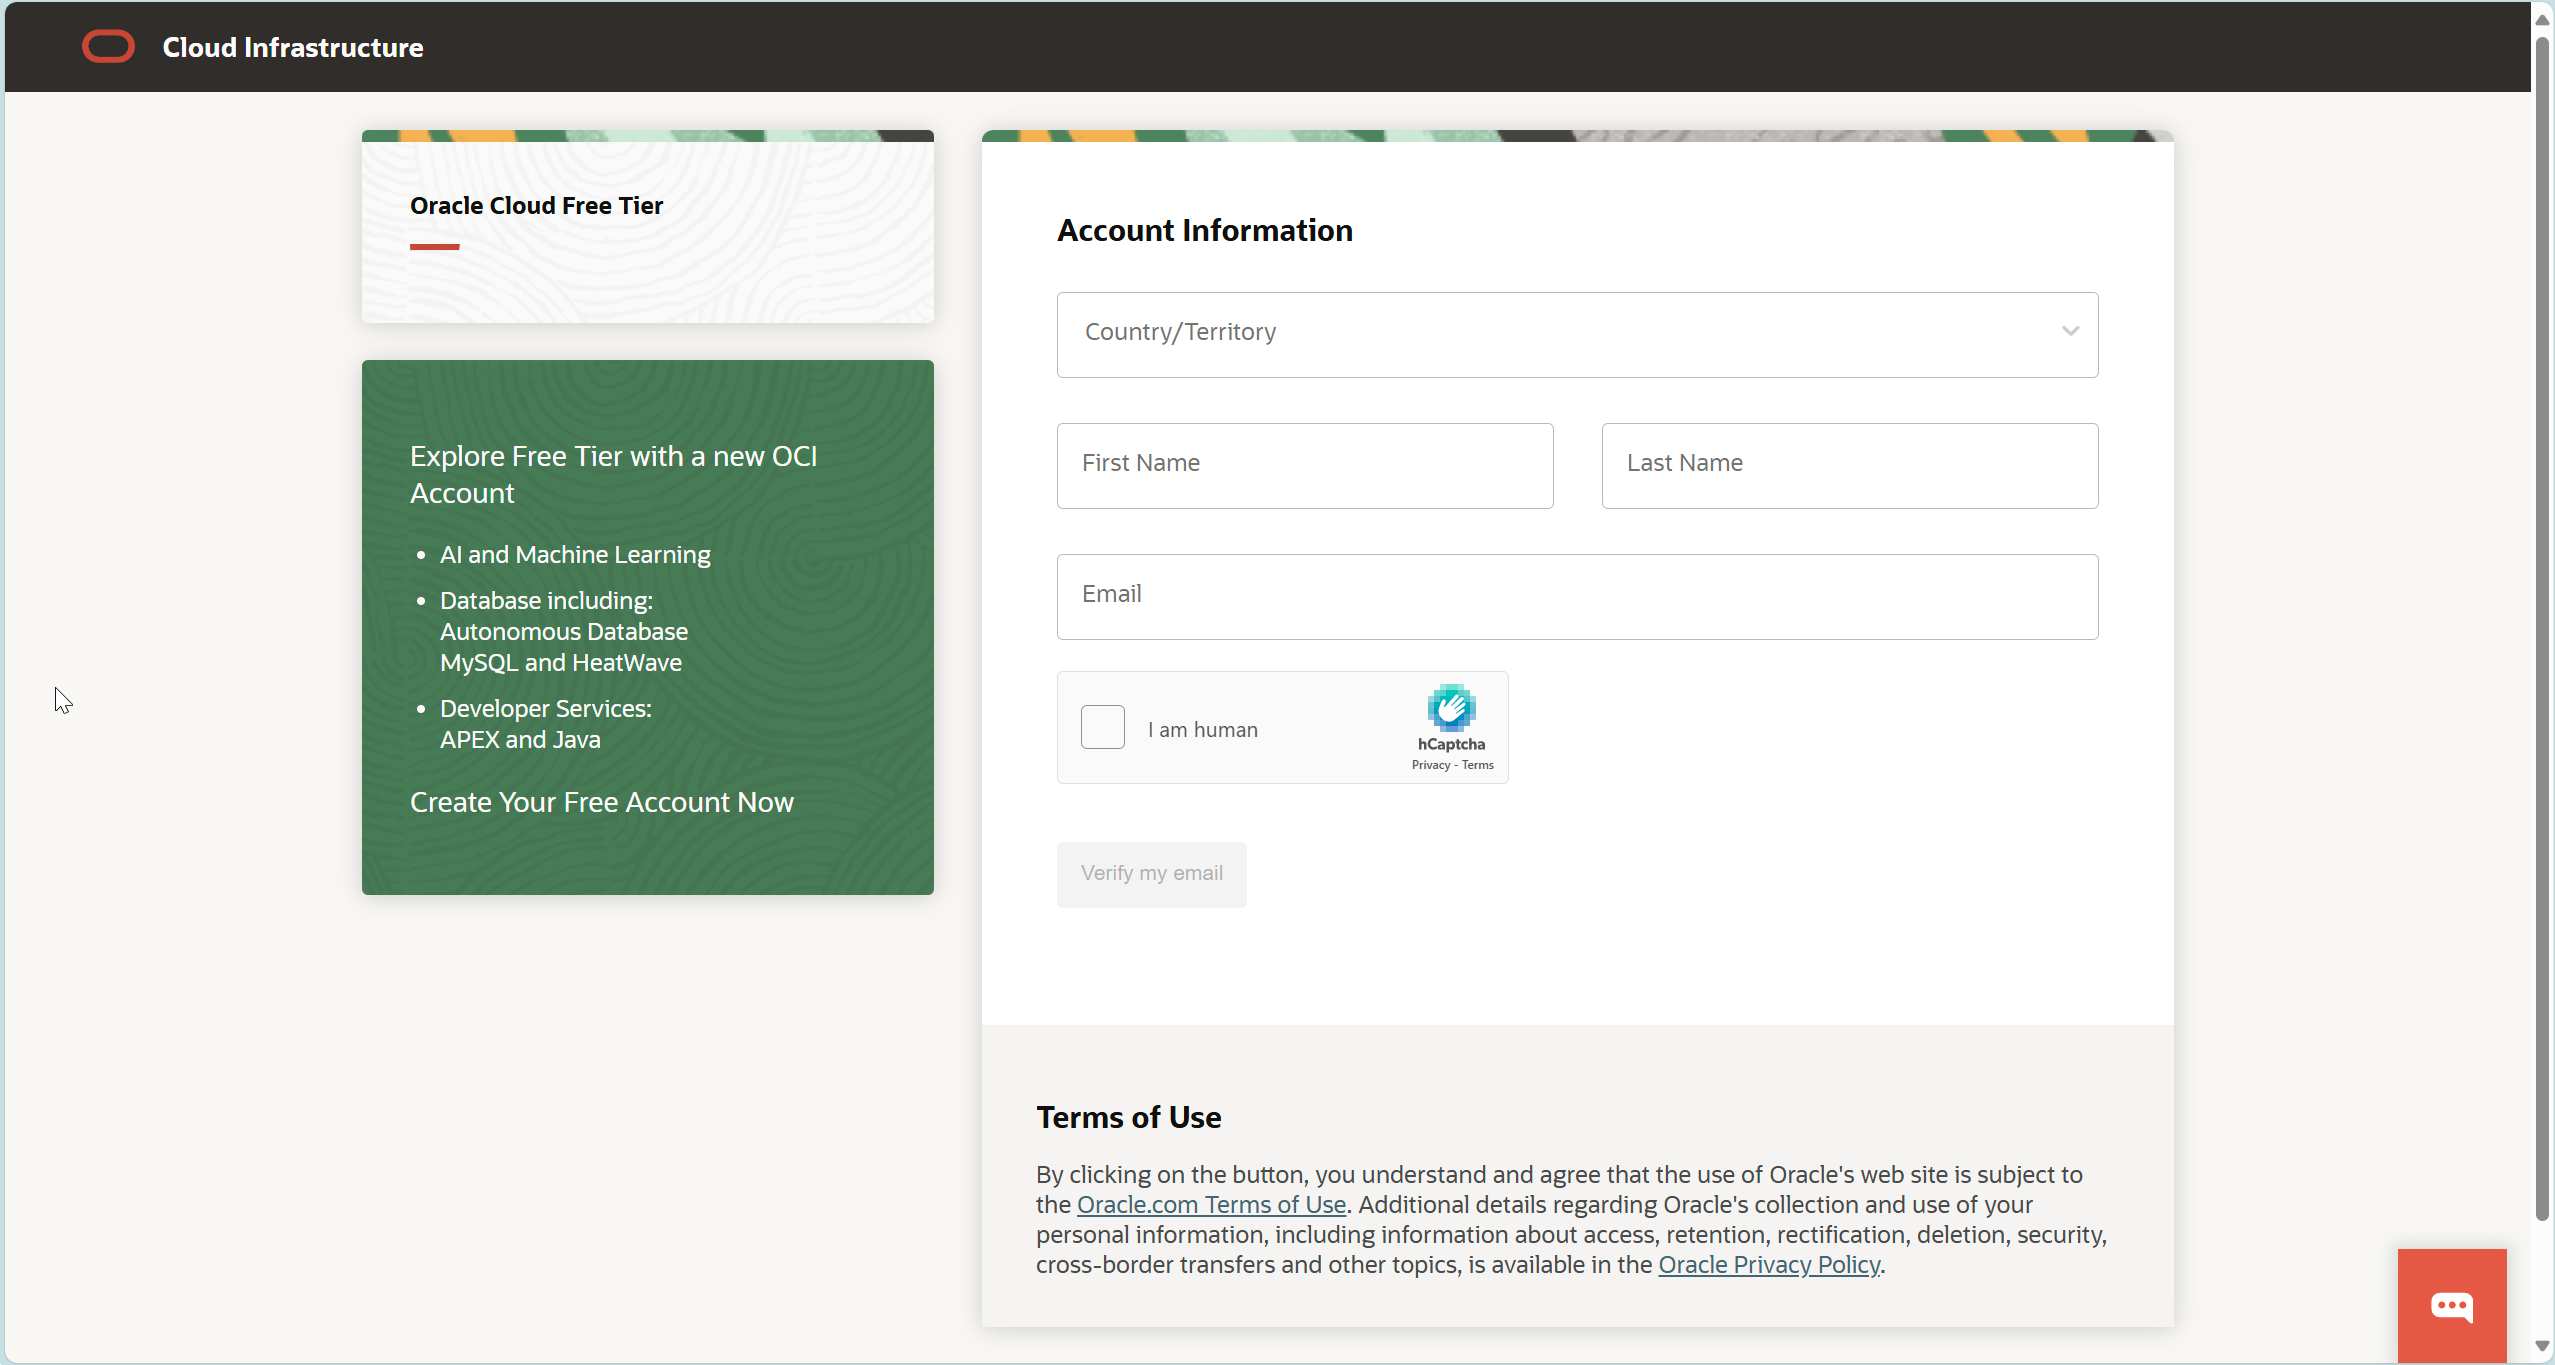Open the Oracle.com Terms of Use link

[1211, 1205]
